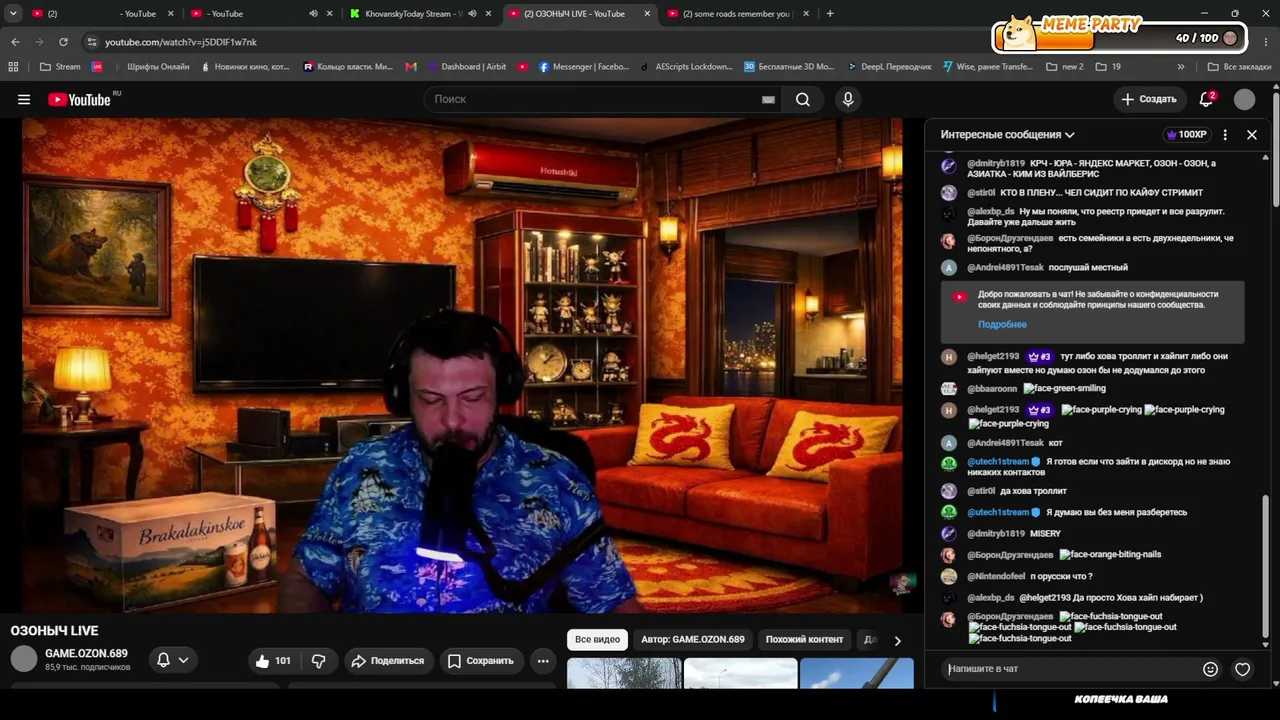Open the Dashboard | Airbit bookmark
1280x720 pixels.
pos(466,67)
